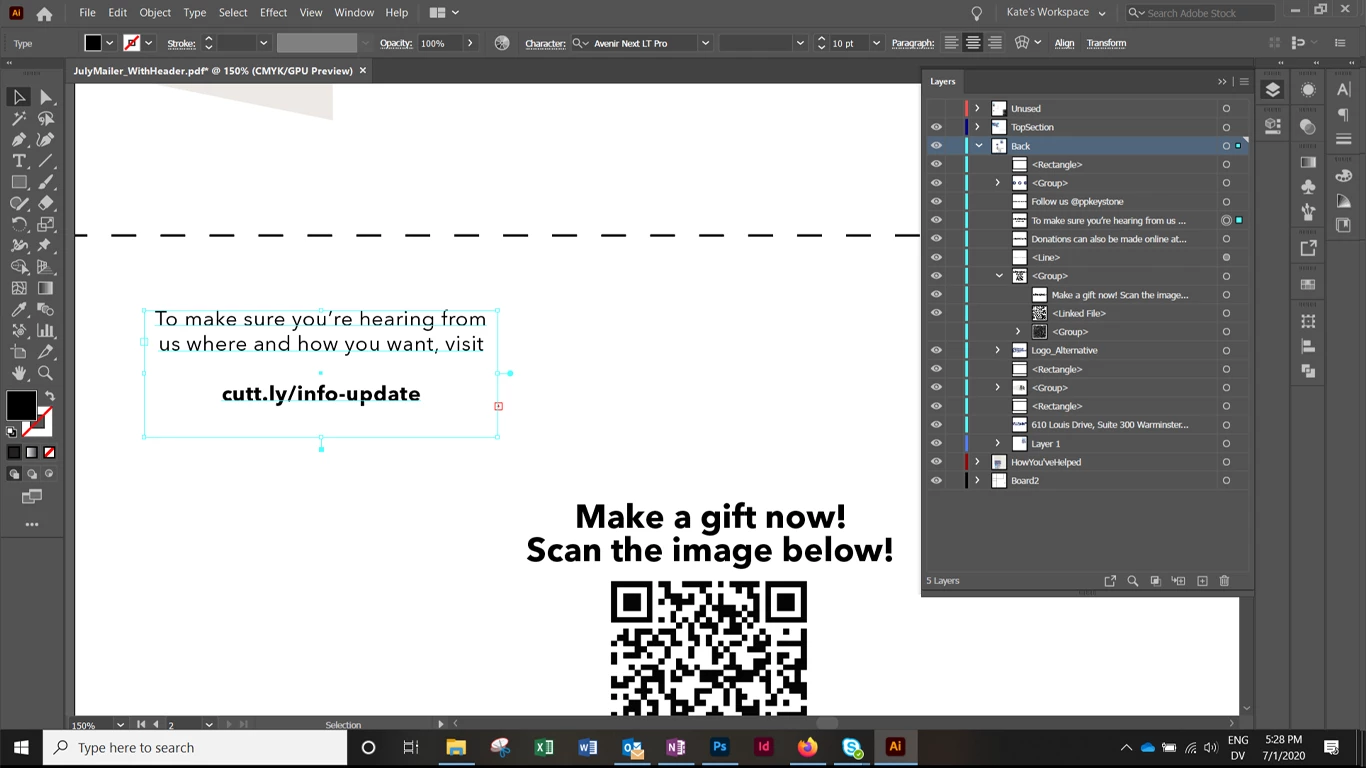
Task: Click the Align link in control bar
Action: coord(1064,43)
